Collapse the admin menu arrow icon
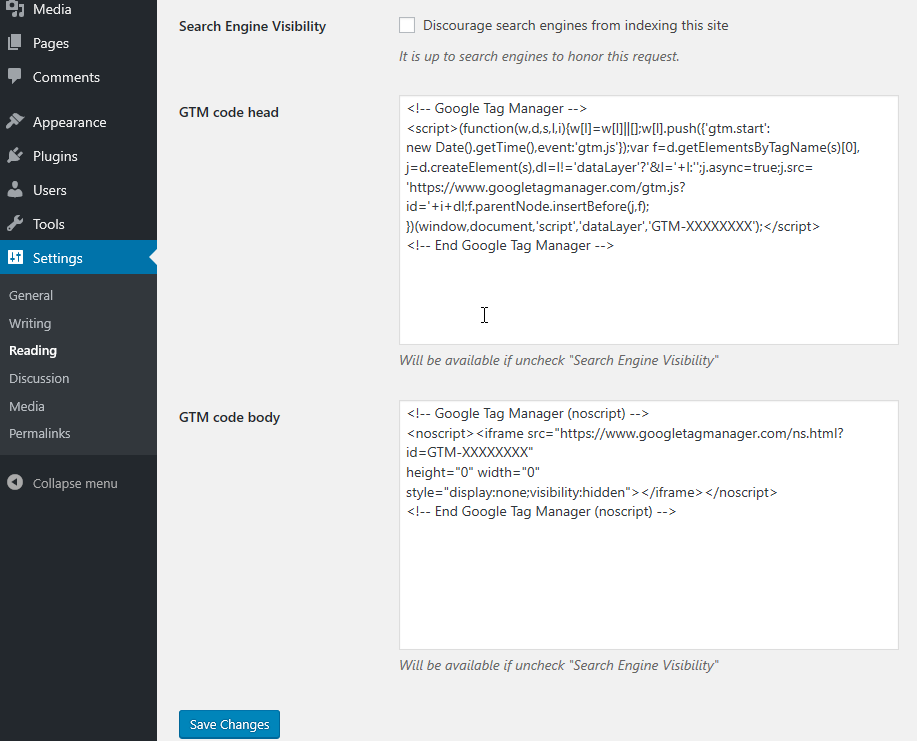Image resolution: width=917 pixels, height=741 pixels. 15,482
